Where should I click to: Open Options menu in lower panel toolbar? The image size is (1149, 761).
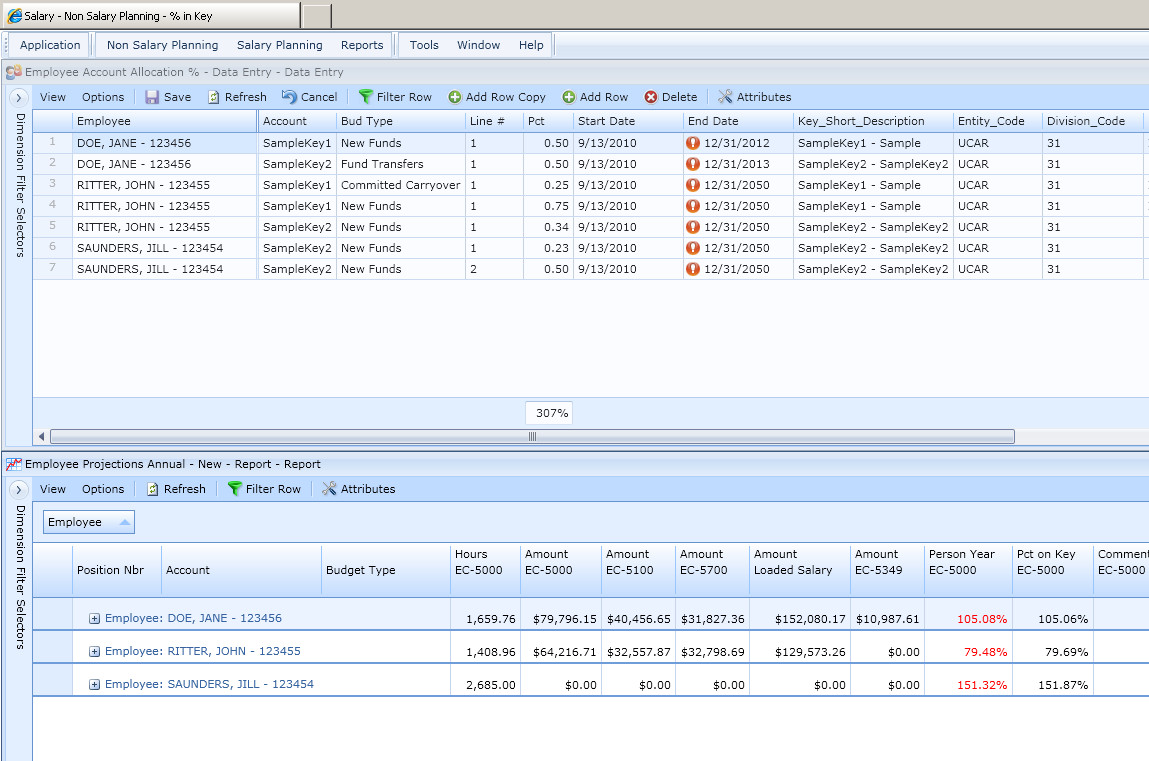(x=103, y=489)
